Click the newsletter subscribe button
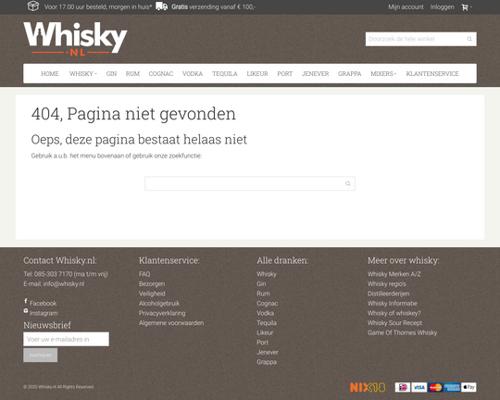This screenshot has width=500, height=400. click(x=40, y=355)
